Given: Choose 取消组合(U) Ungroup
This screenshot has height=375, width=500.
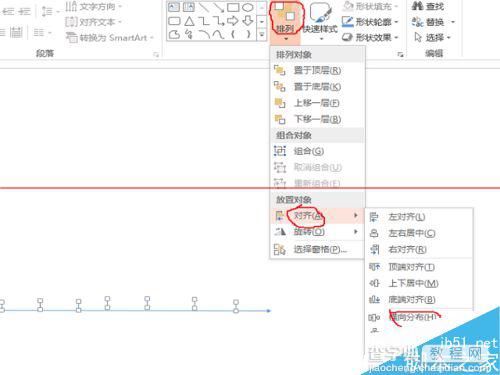Looking at the screenshot, I should pos(317,167).
